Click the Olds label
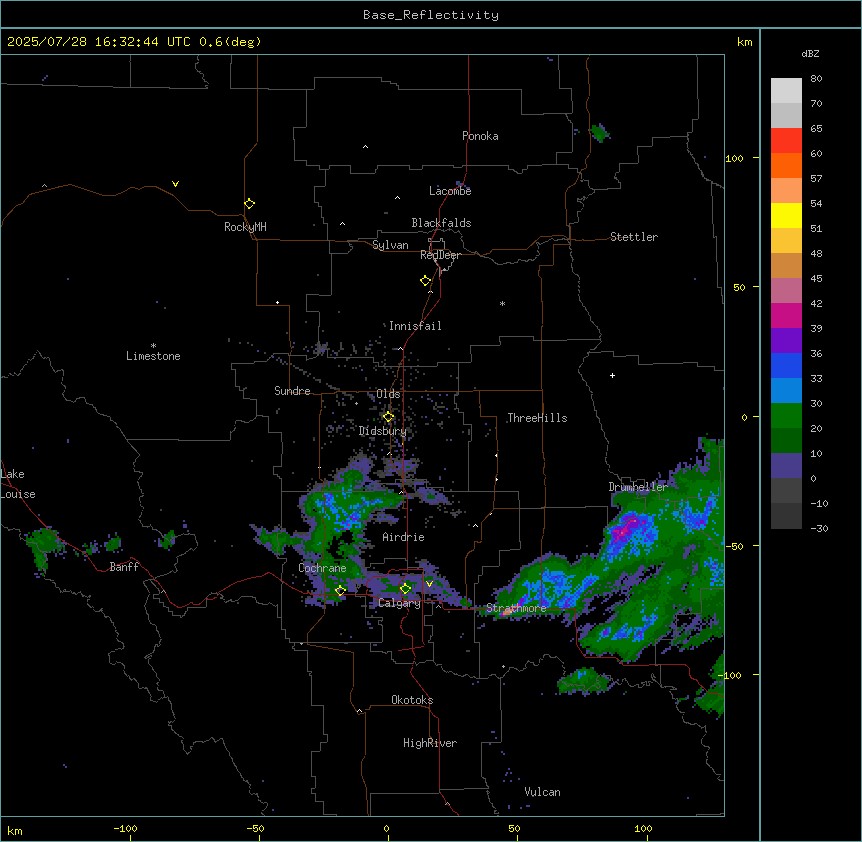Image resolution: width=862 pixels, height=842 pixels. pyautogui.click(x=388, y=394)
